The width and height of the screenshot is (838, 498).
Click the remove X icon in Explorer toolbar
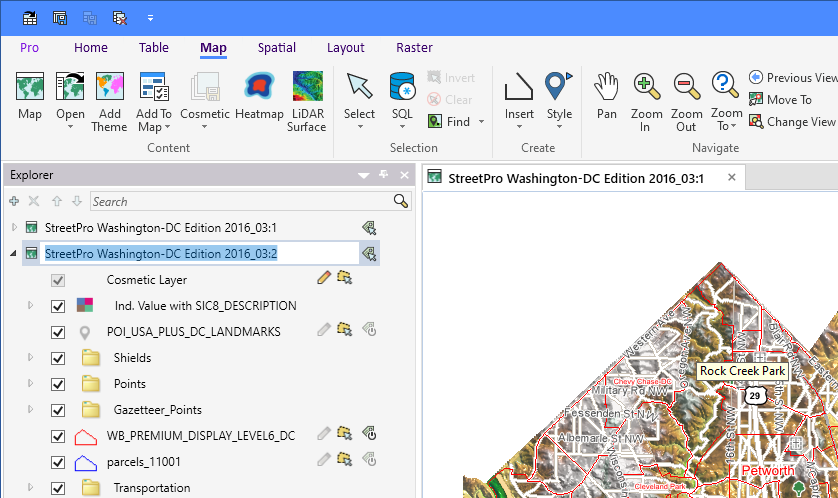pos(34,201)
